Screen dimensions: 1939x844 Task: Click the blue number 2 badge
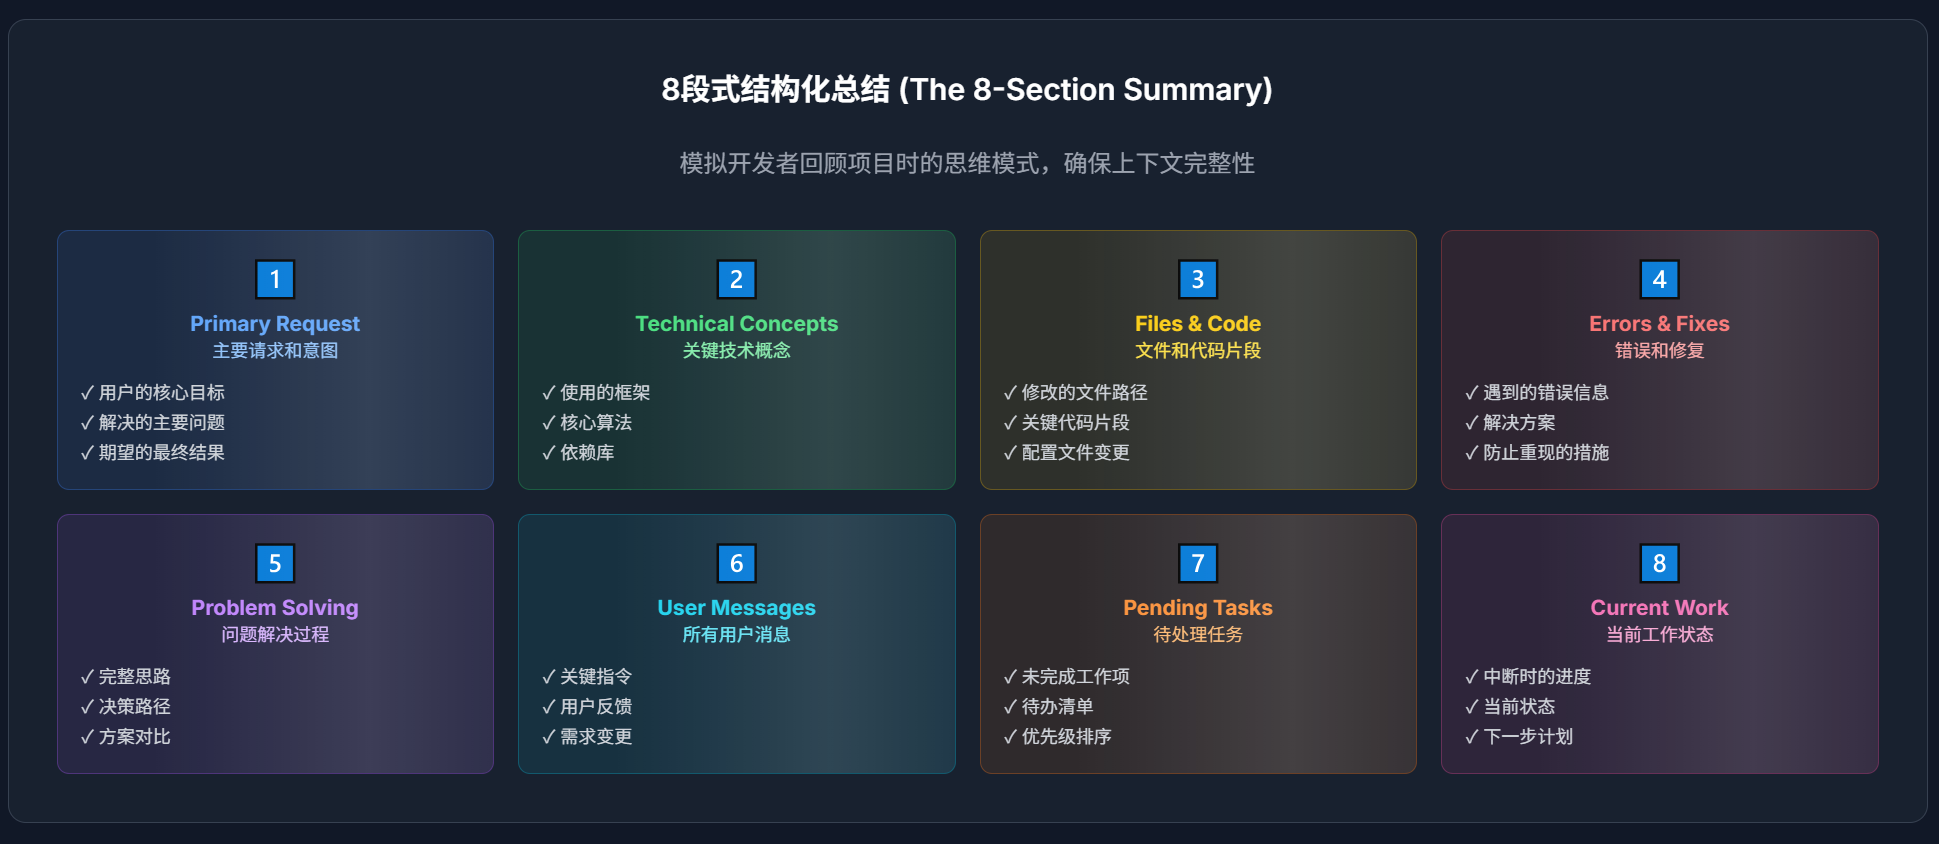click(x=736, y=279)
